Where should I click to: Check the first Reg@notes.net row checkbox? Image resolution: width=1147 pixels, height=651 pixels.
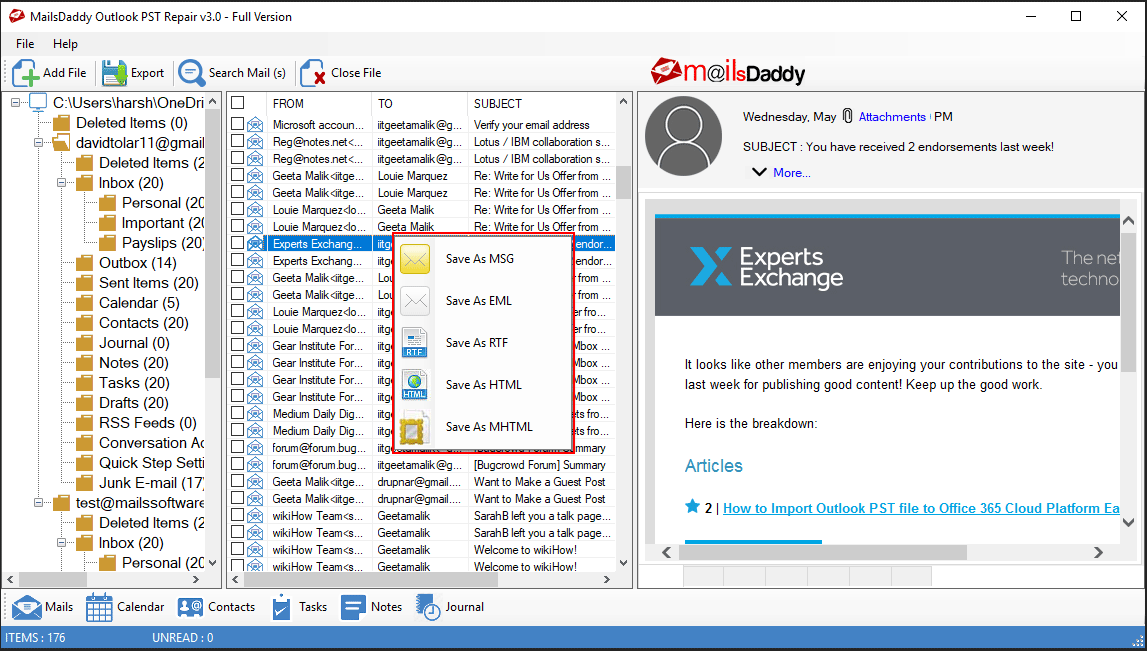click(x=237, y=141)
